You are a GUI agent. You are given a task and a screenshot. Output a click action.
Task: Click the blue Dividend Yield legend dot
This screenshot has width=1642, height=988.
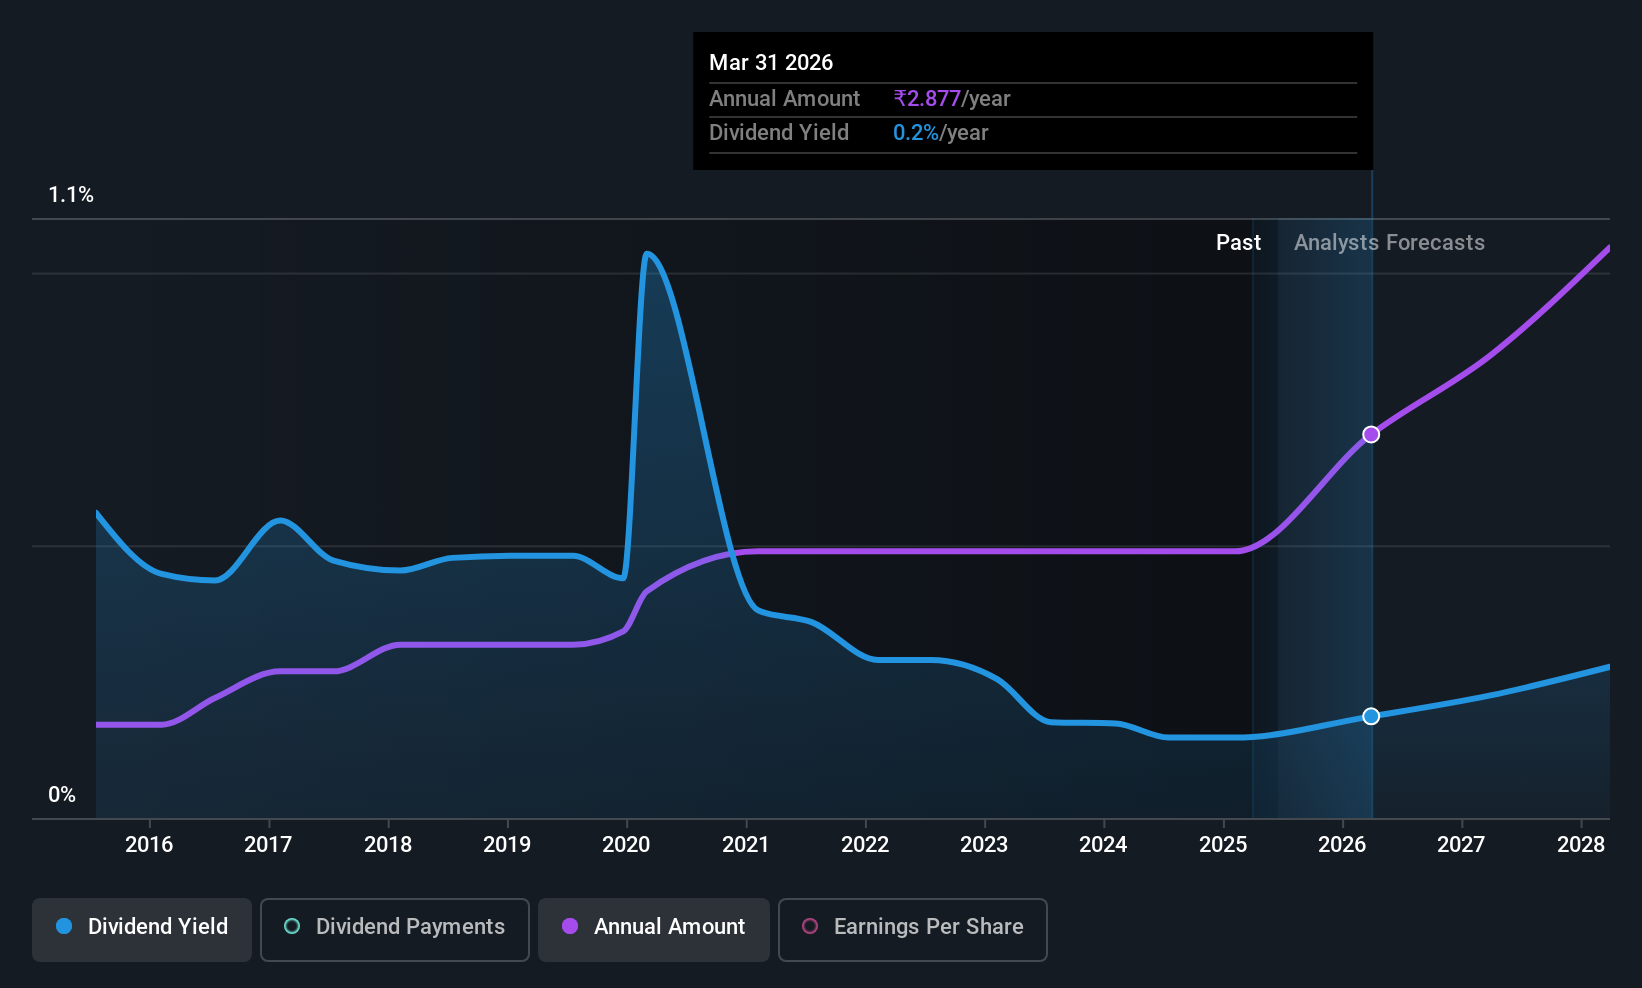pyautogui.click(x=64, y=926)
